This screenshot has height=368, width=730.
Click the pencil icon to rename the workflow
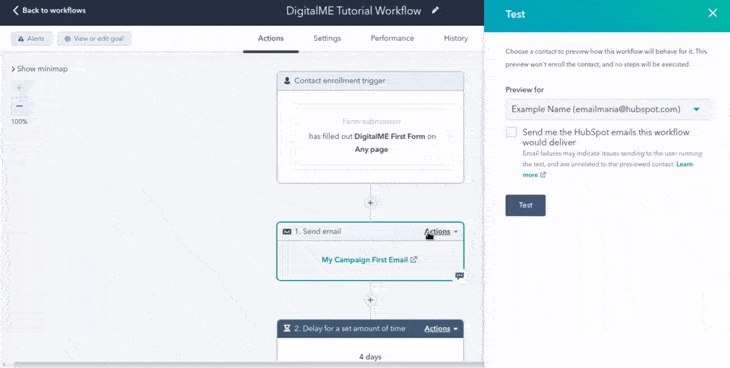click(435, 10)
